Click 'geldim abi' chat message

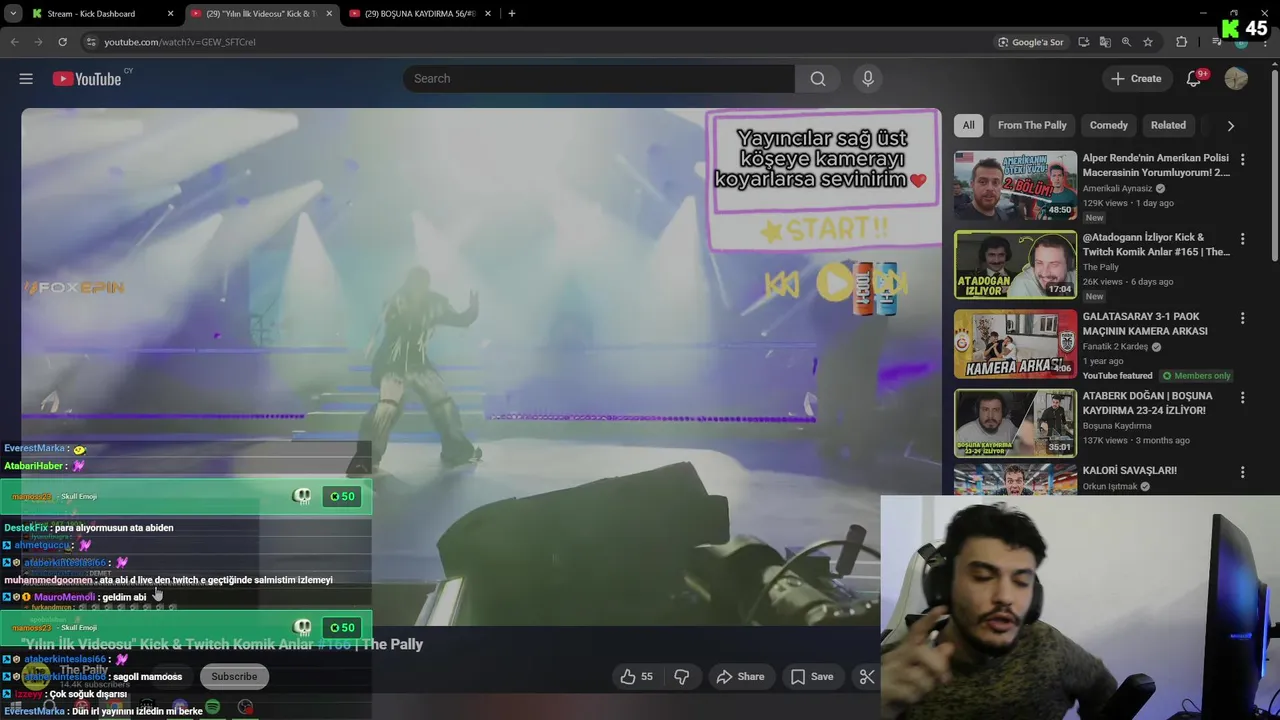click(124, 597)
